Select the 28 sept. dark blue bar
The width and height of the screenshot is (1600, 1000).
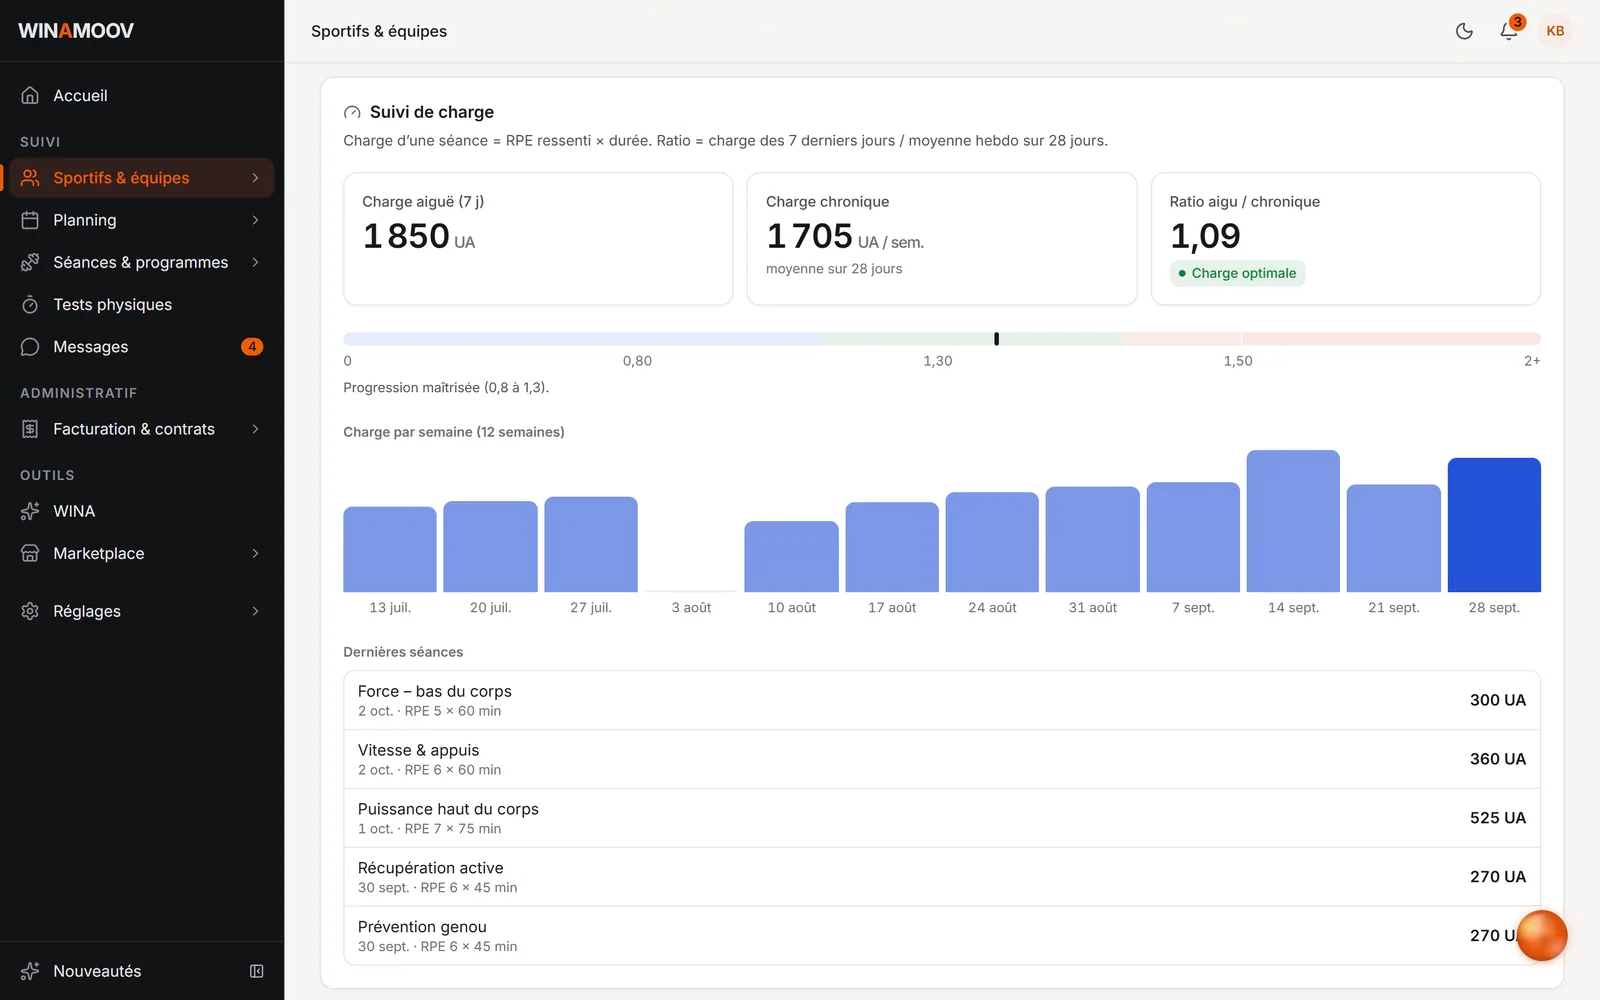point(1494,525)
